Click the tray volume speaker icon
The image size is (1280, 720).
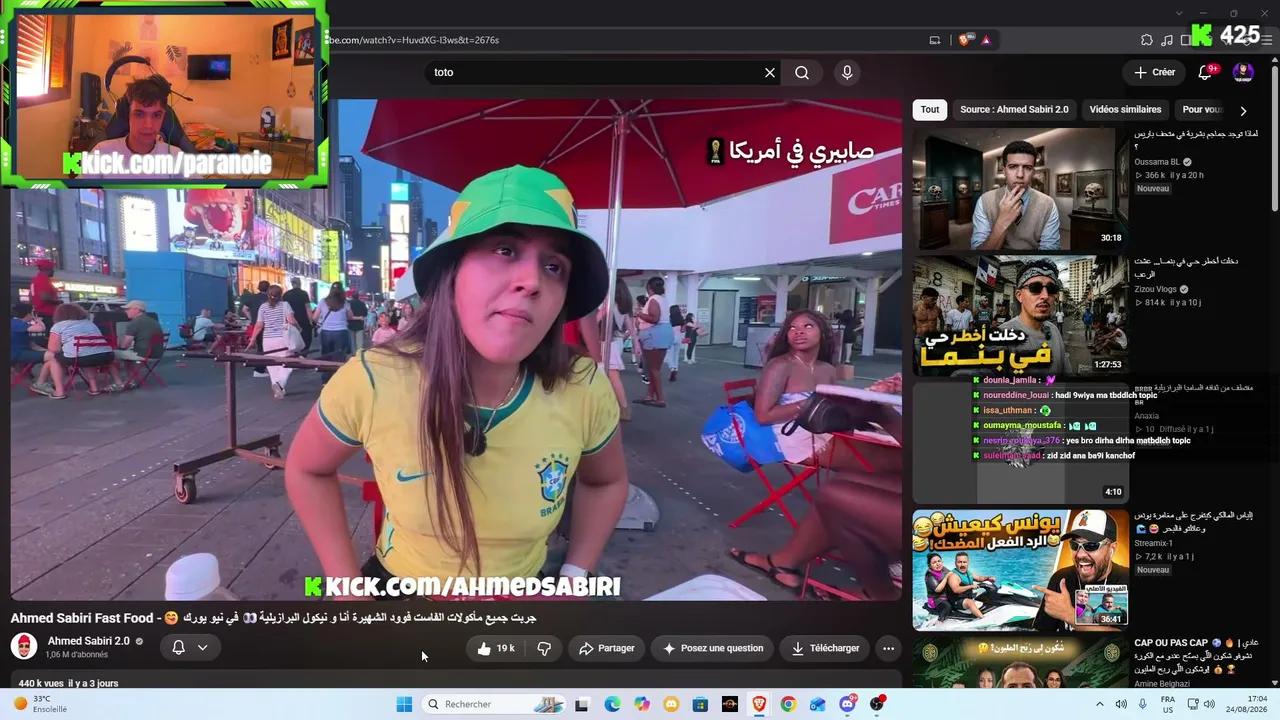pos(1121,704)
